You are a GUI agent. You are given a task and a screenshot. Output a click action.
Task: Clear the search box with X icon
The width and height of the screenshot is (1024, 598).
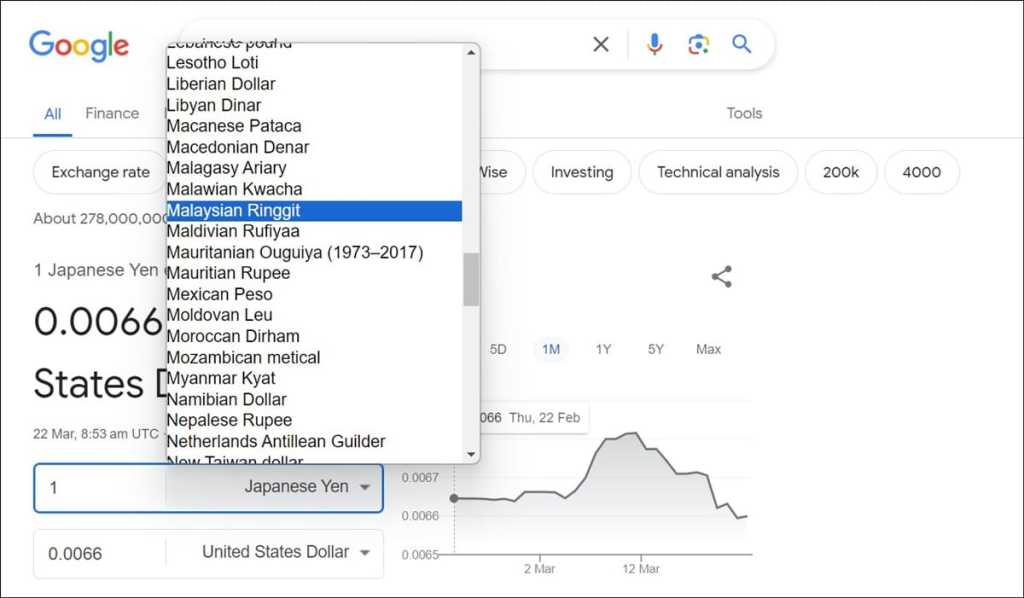601,44
